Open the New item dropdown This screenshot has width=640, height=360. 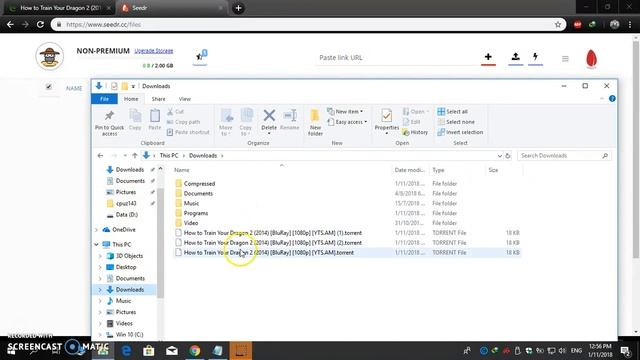345,111
